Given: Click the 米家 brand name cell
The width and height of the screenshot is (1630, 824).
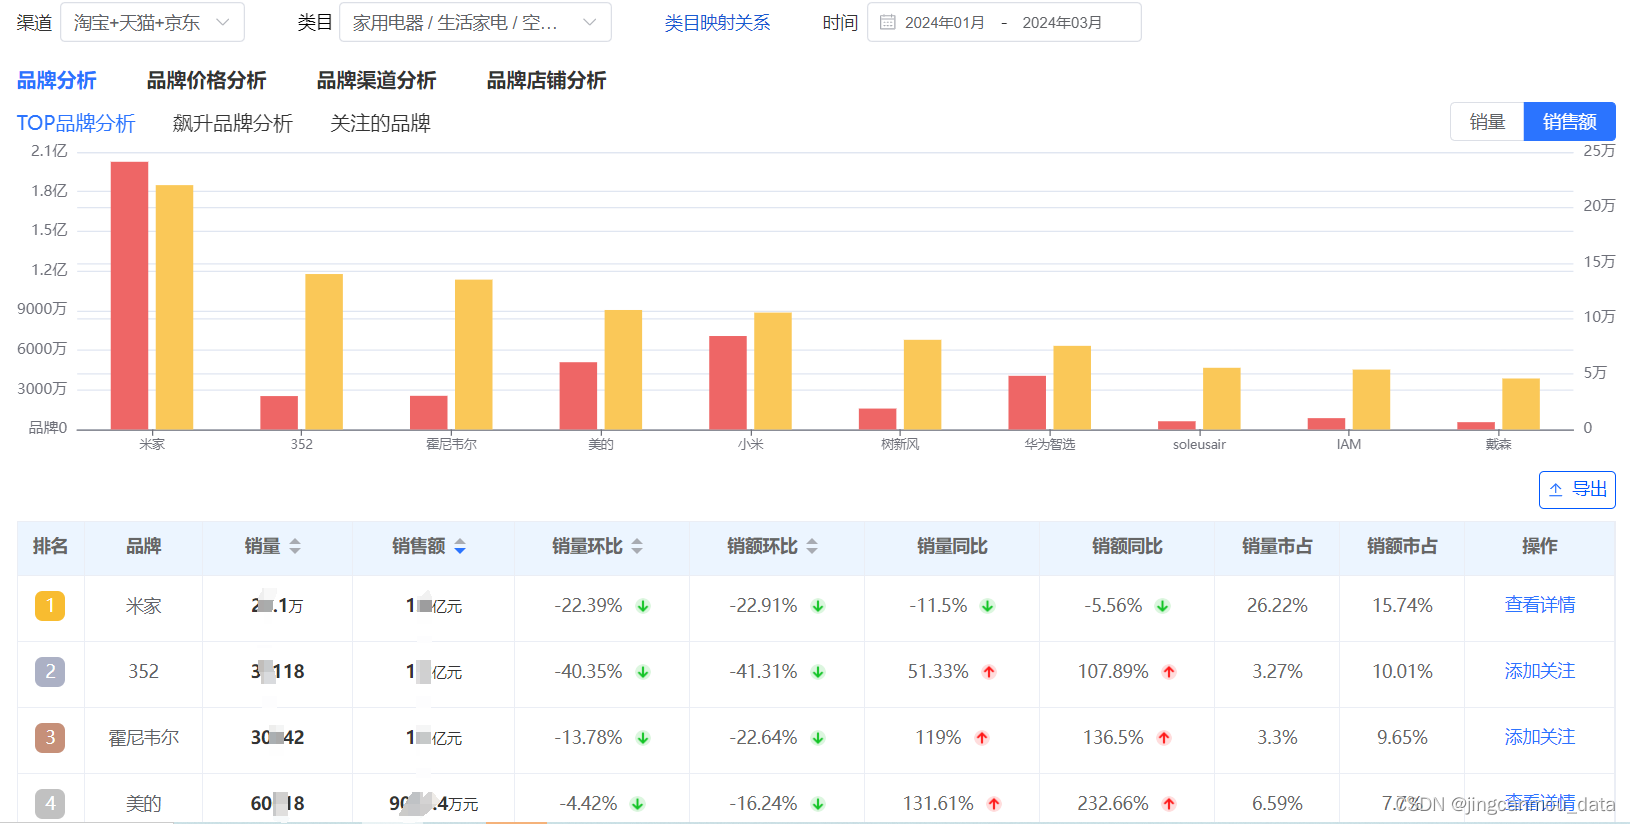Looking at the screenshot, I should coord(143,606).
